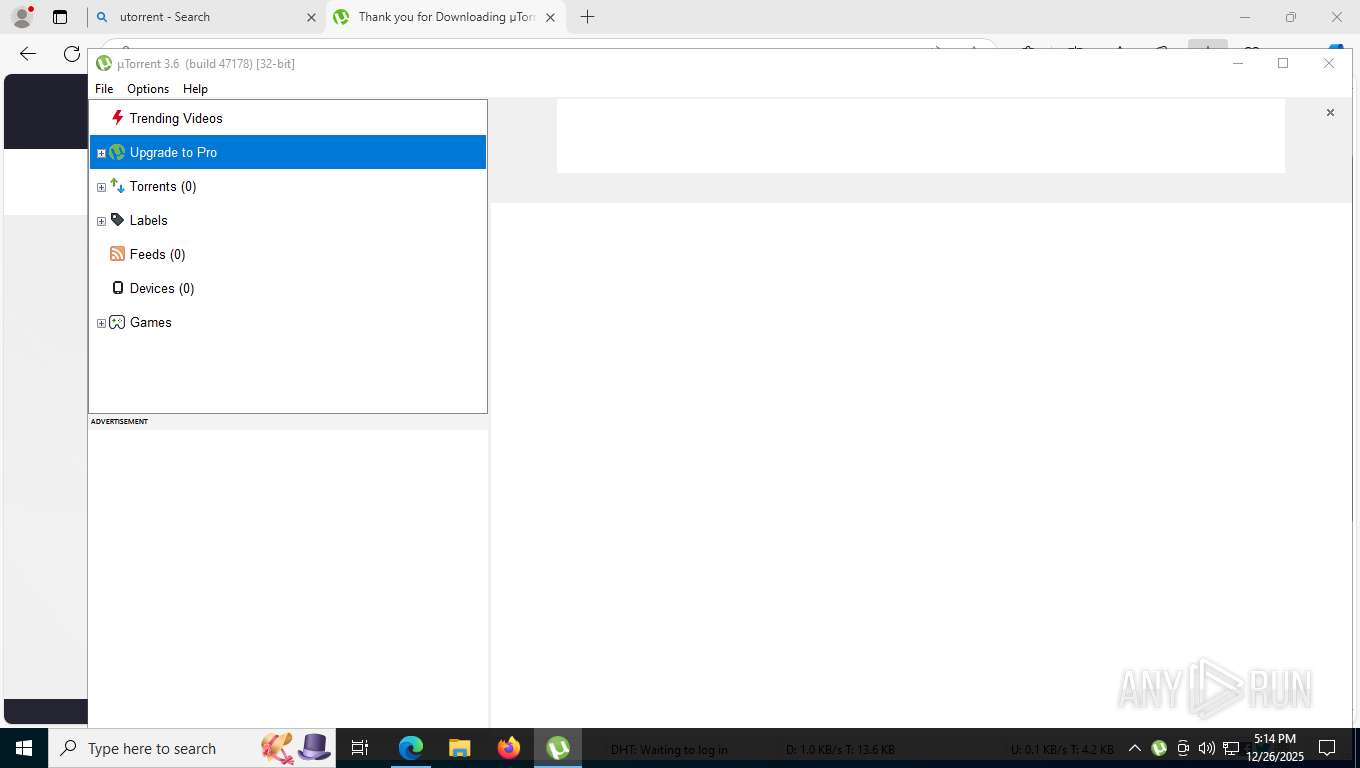The width and height of the screenshot is (1360, 768).
Task: Switch to Thank you for Downloading µTorrent tab
Action: (445, 17)
